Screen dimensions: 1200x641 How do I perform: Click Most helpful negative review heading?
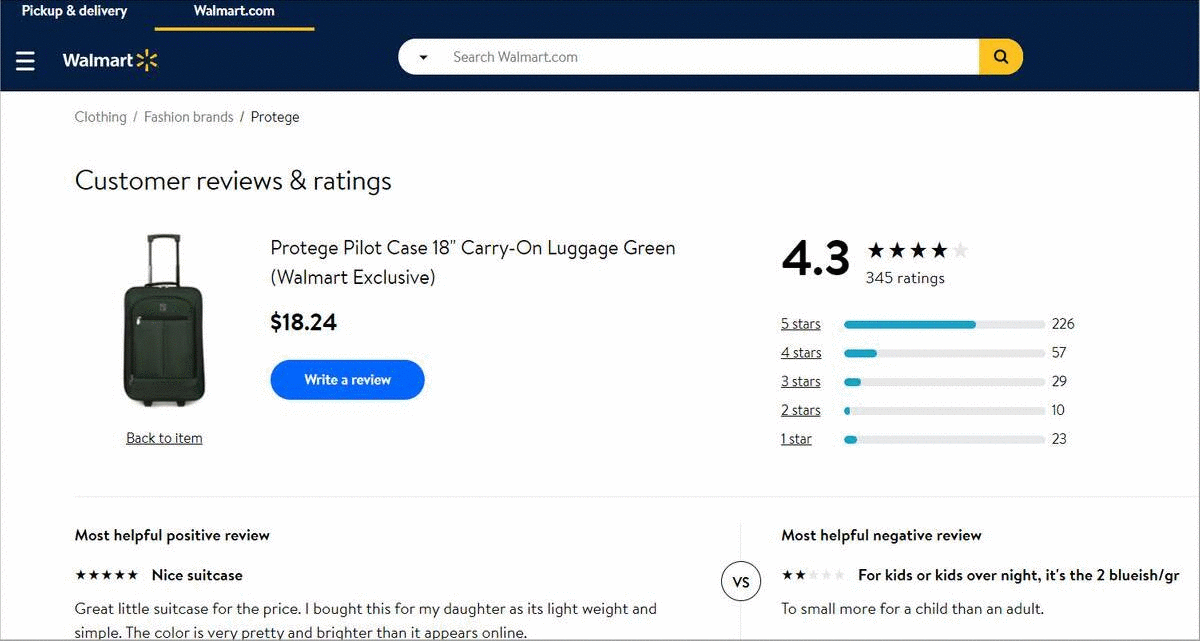(x=881, y=536)
